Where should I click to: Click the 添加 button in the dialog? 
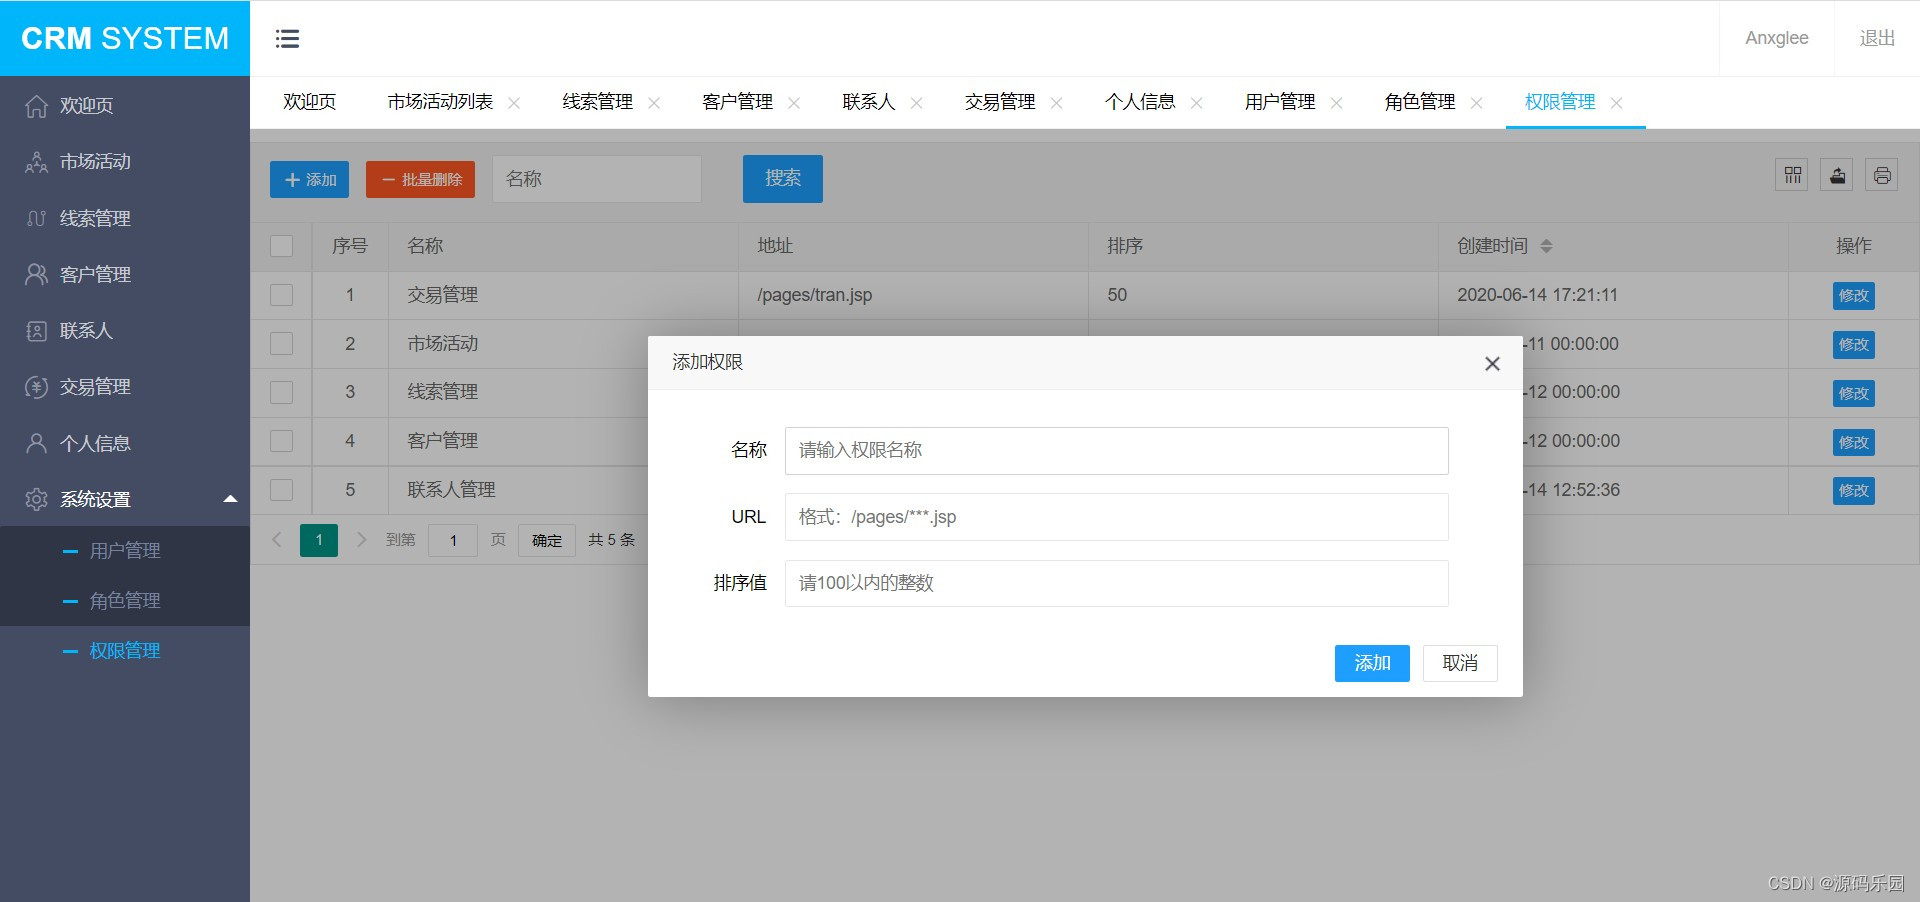pos(1371,663)
